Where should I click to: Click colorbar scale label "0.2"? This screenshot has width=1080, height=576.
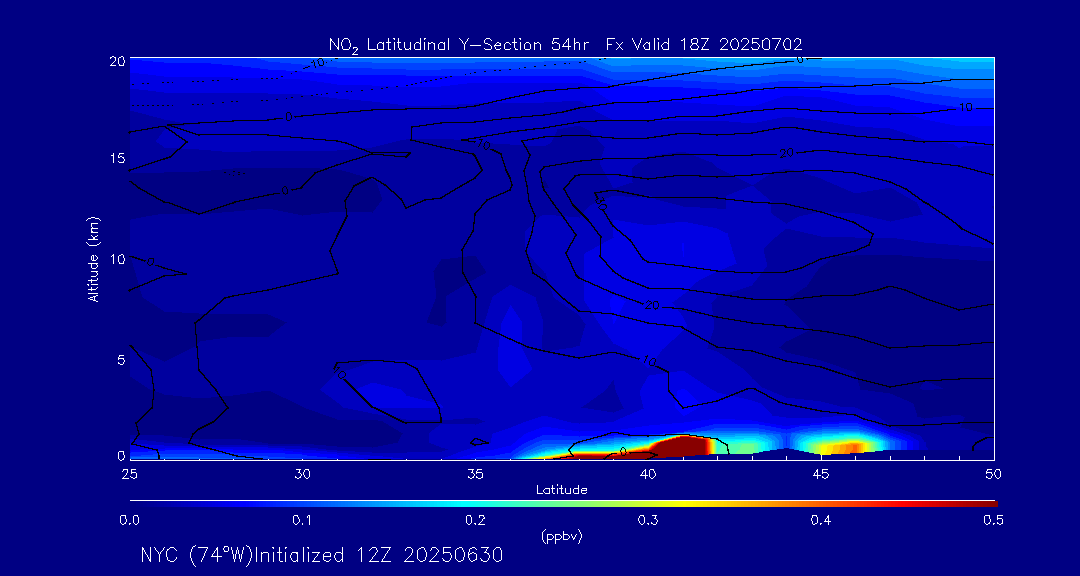click(475, 521)
